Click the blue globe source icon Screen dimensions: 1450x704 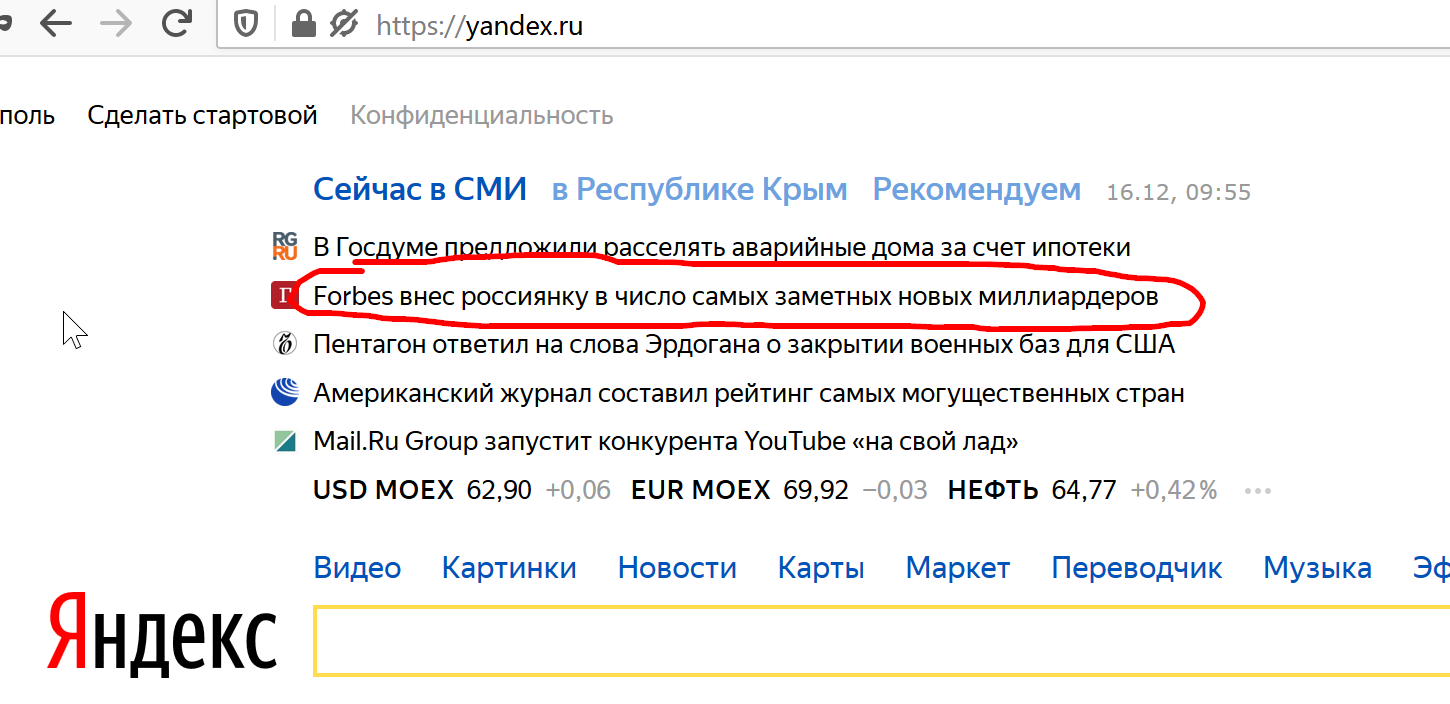(285, 392)
